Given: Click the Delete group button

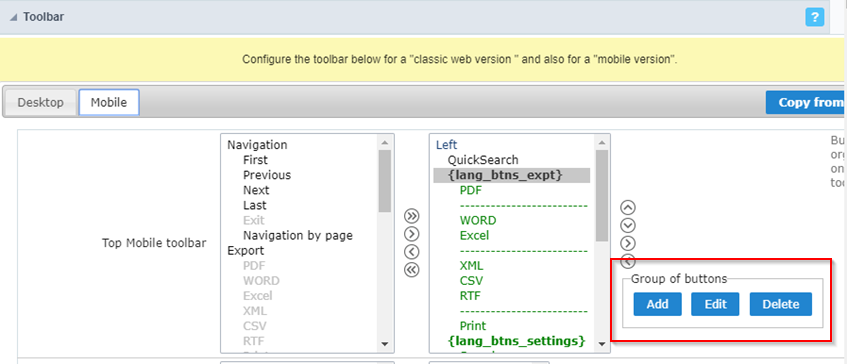Looking at the screenshot, I should pos(781,304).
